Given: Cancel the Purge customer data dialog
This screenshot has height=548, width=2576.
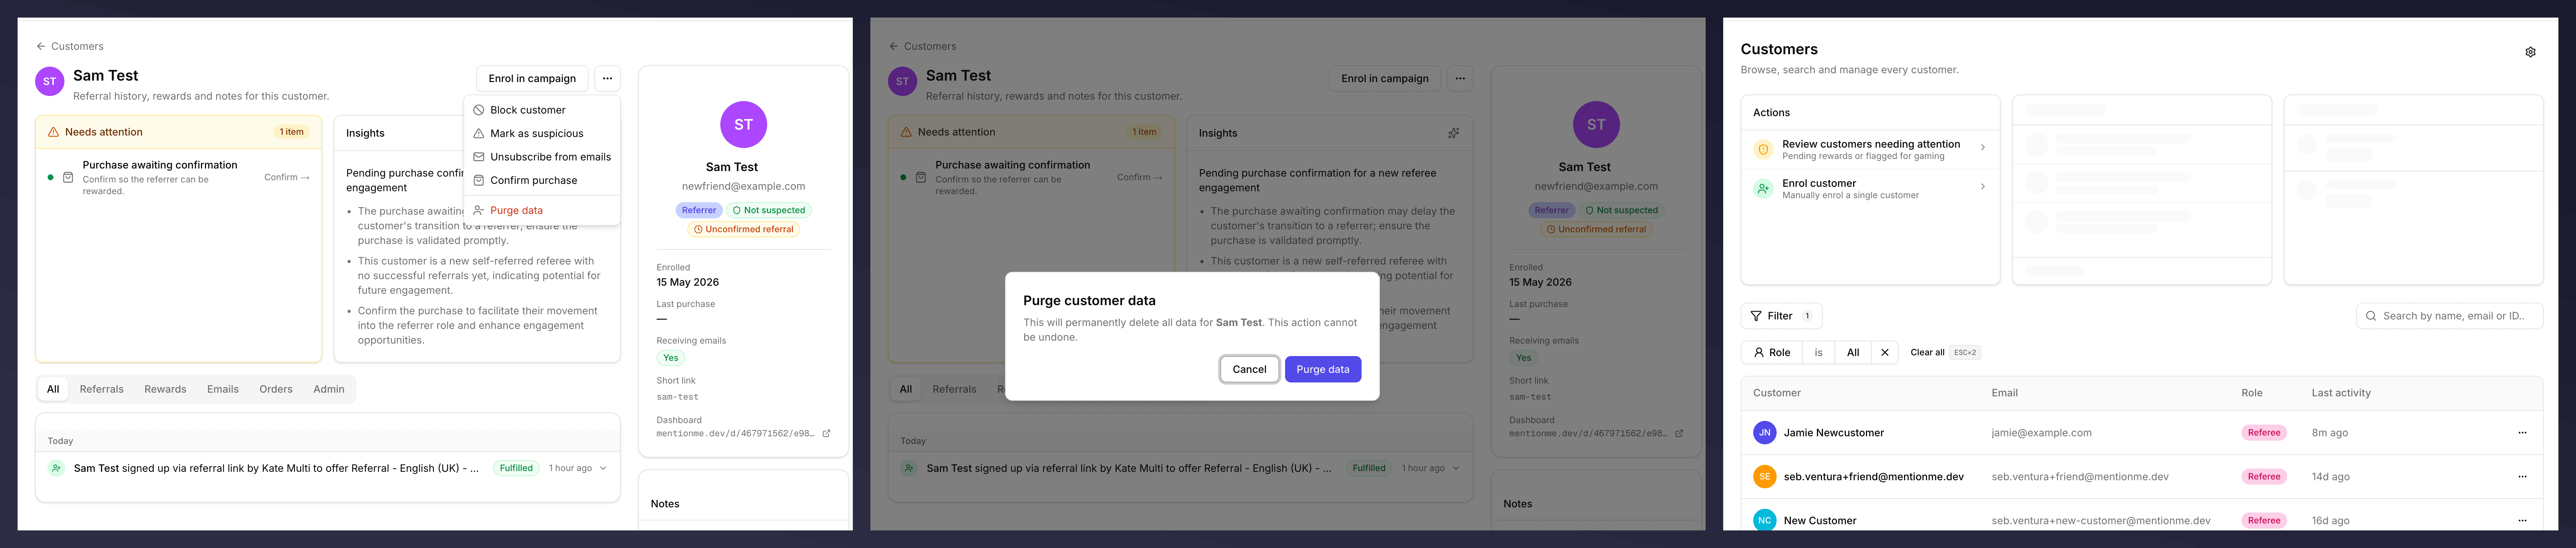Looking at the screenshot, I should click(1249, 369).
